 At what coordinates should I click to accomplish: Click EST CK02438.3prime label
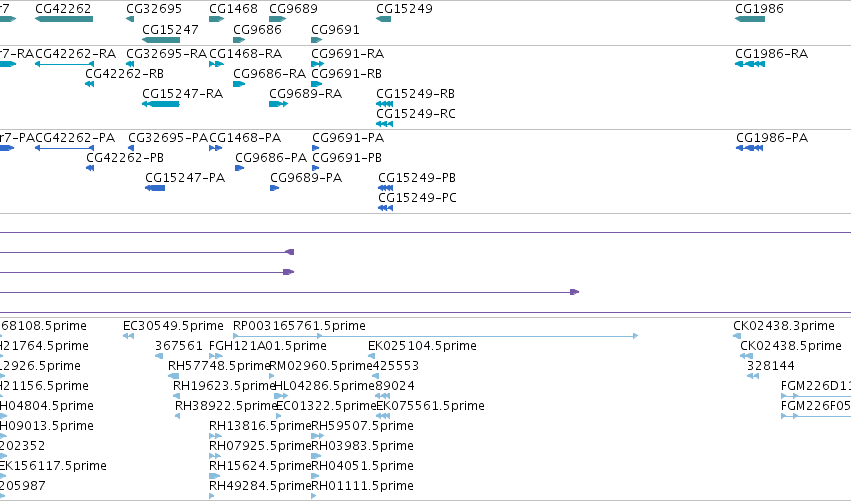click(x=784, y=326)
